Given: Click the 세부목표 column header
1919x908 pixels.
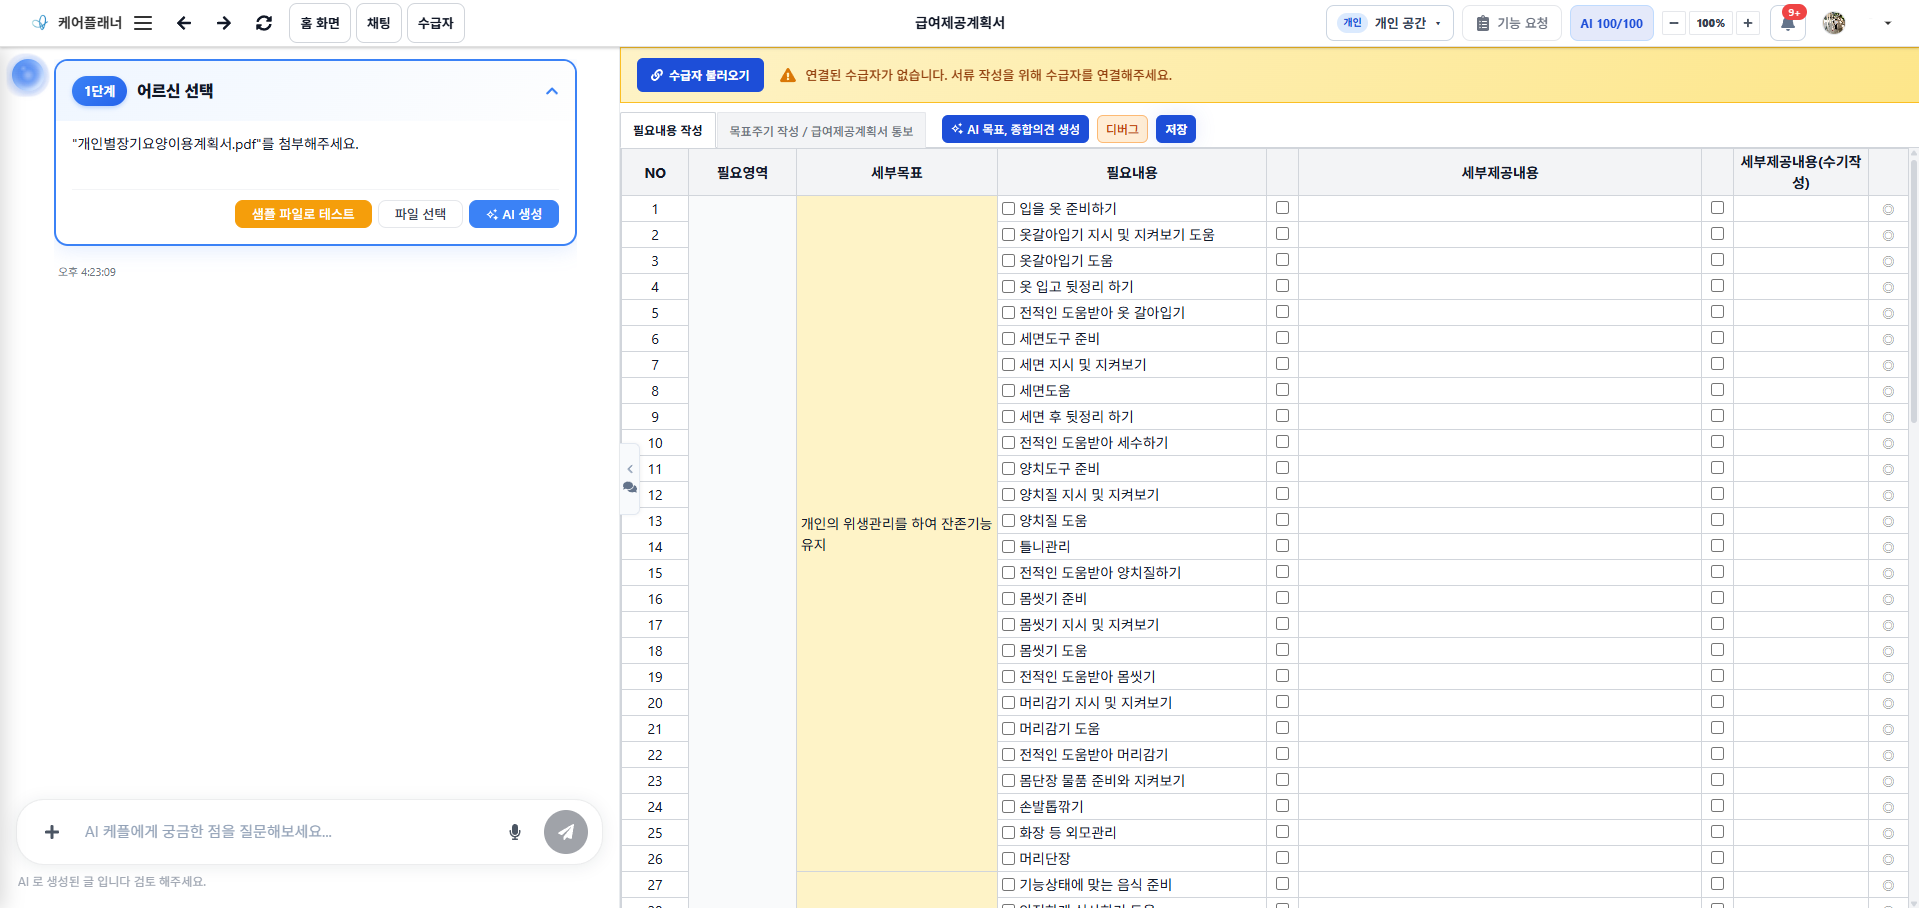Looking at the screenshot, I should [x=897, y=172].
